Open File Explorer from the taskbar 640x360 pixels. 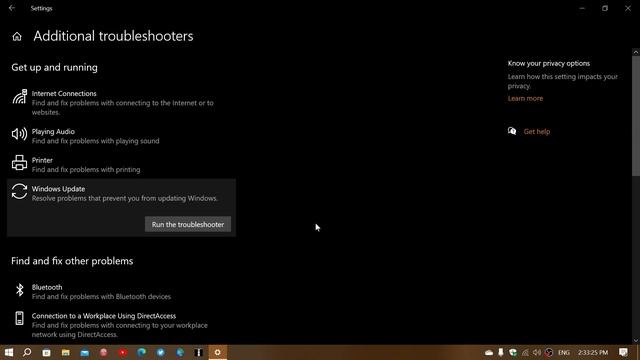coord(65,352)
